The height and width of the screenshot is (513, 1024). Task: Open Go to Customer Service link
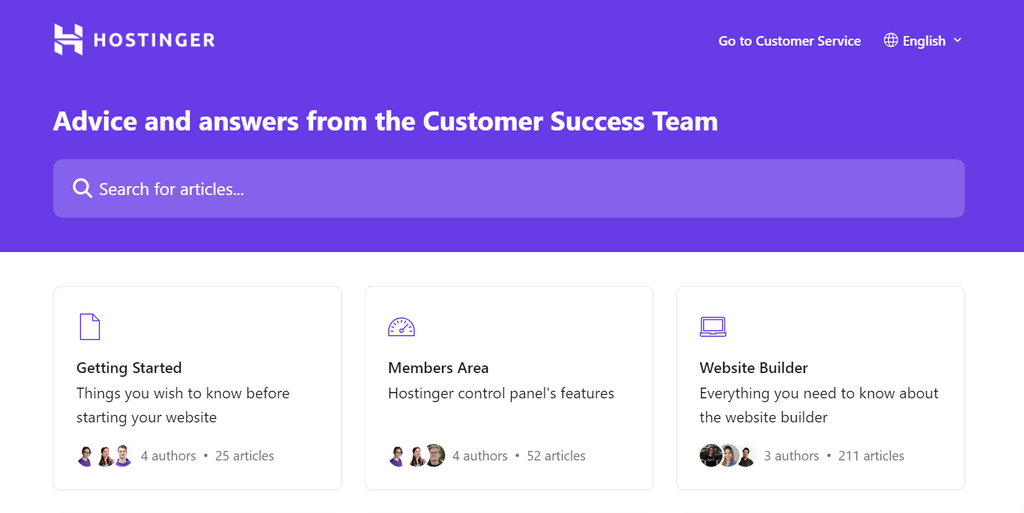(789, 41)
